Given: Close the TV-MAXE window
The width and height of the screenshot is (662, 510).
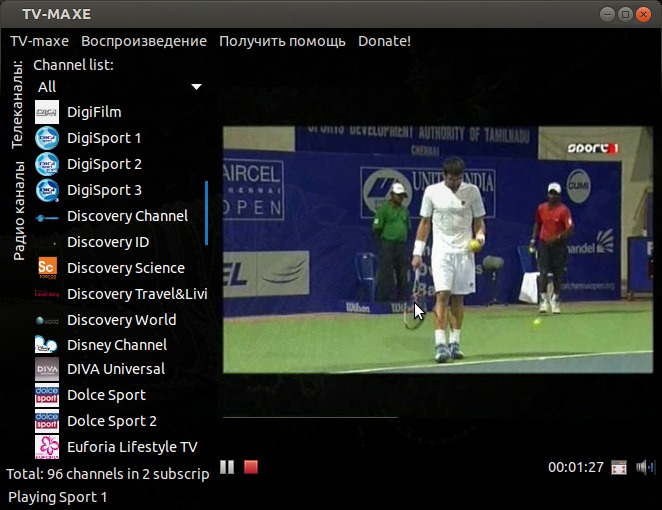Looking at the screenshot, I should (x=643, y=15).
